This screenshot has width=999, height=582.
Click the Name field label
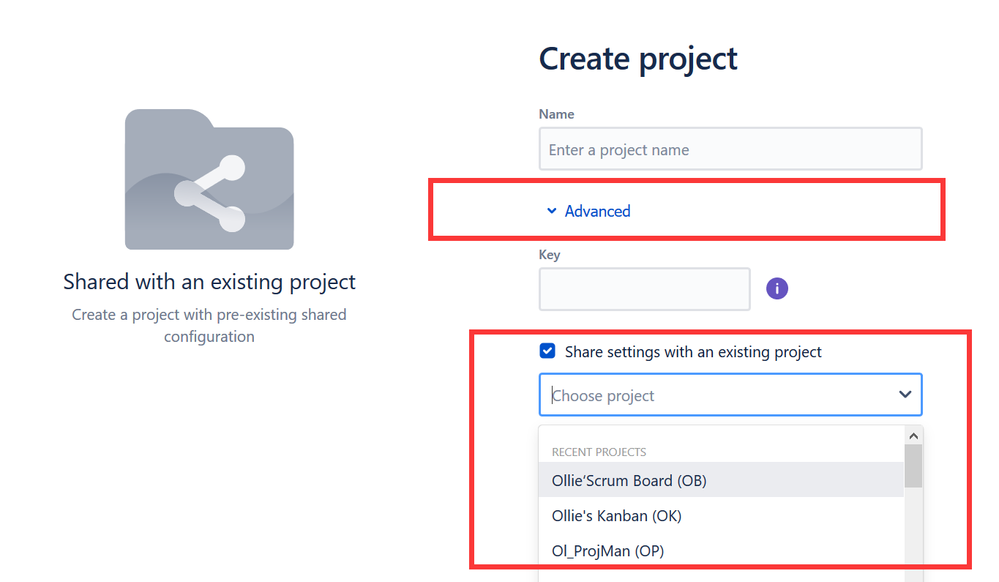tap(556, 114)
